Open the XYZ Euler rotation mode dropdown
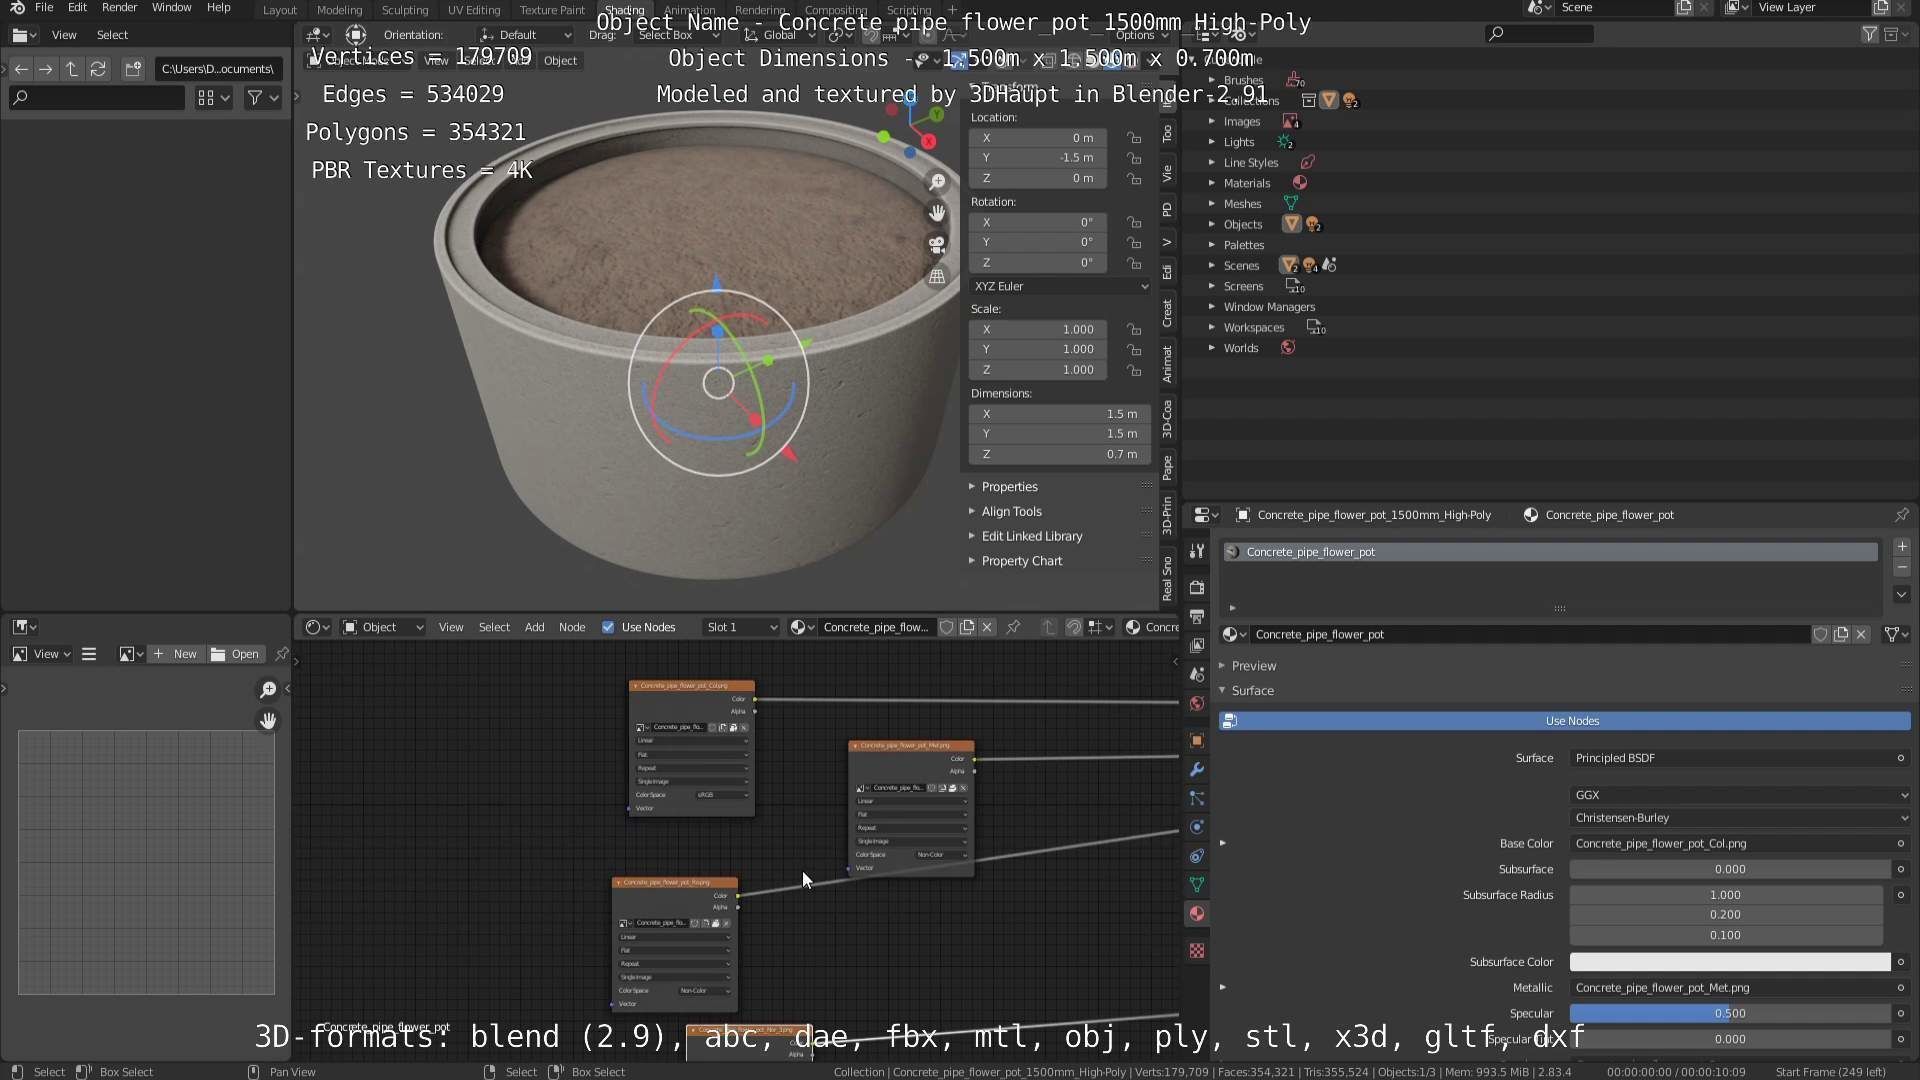 tap(1060, 286)
